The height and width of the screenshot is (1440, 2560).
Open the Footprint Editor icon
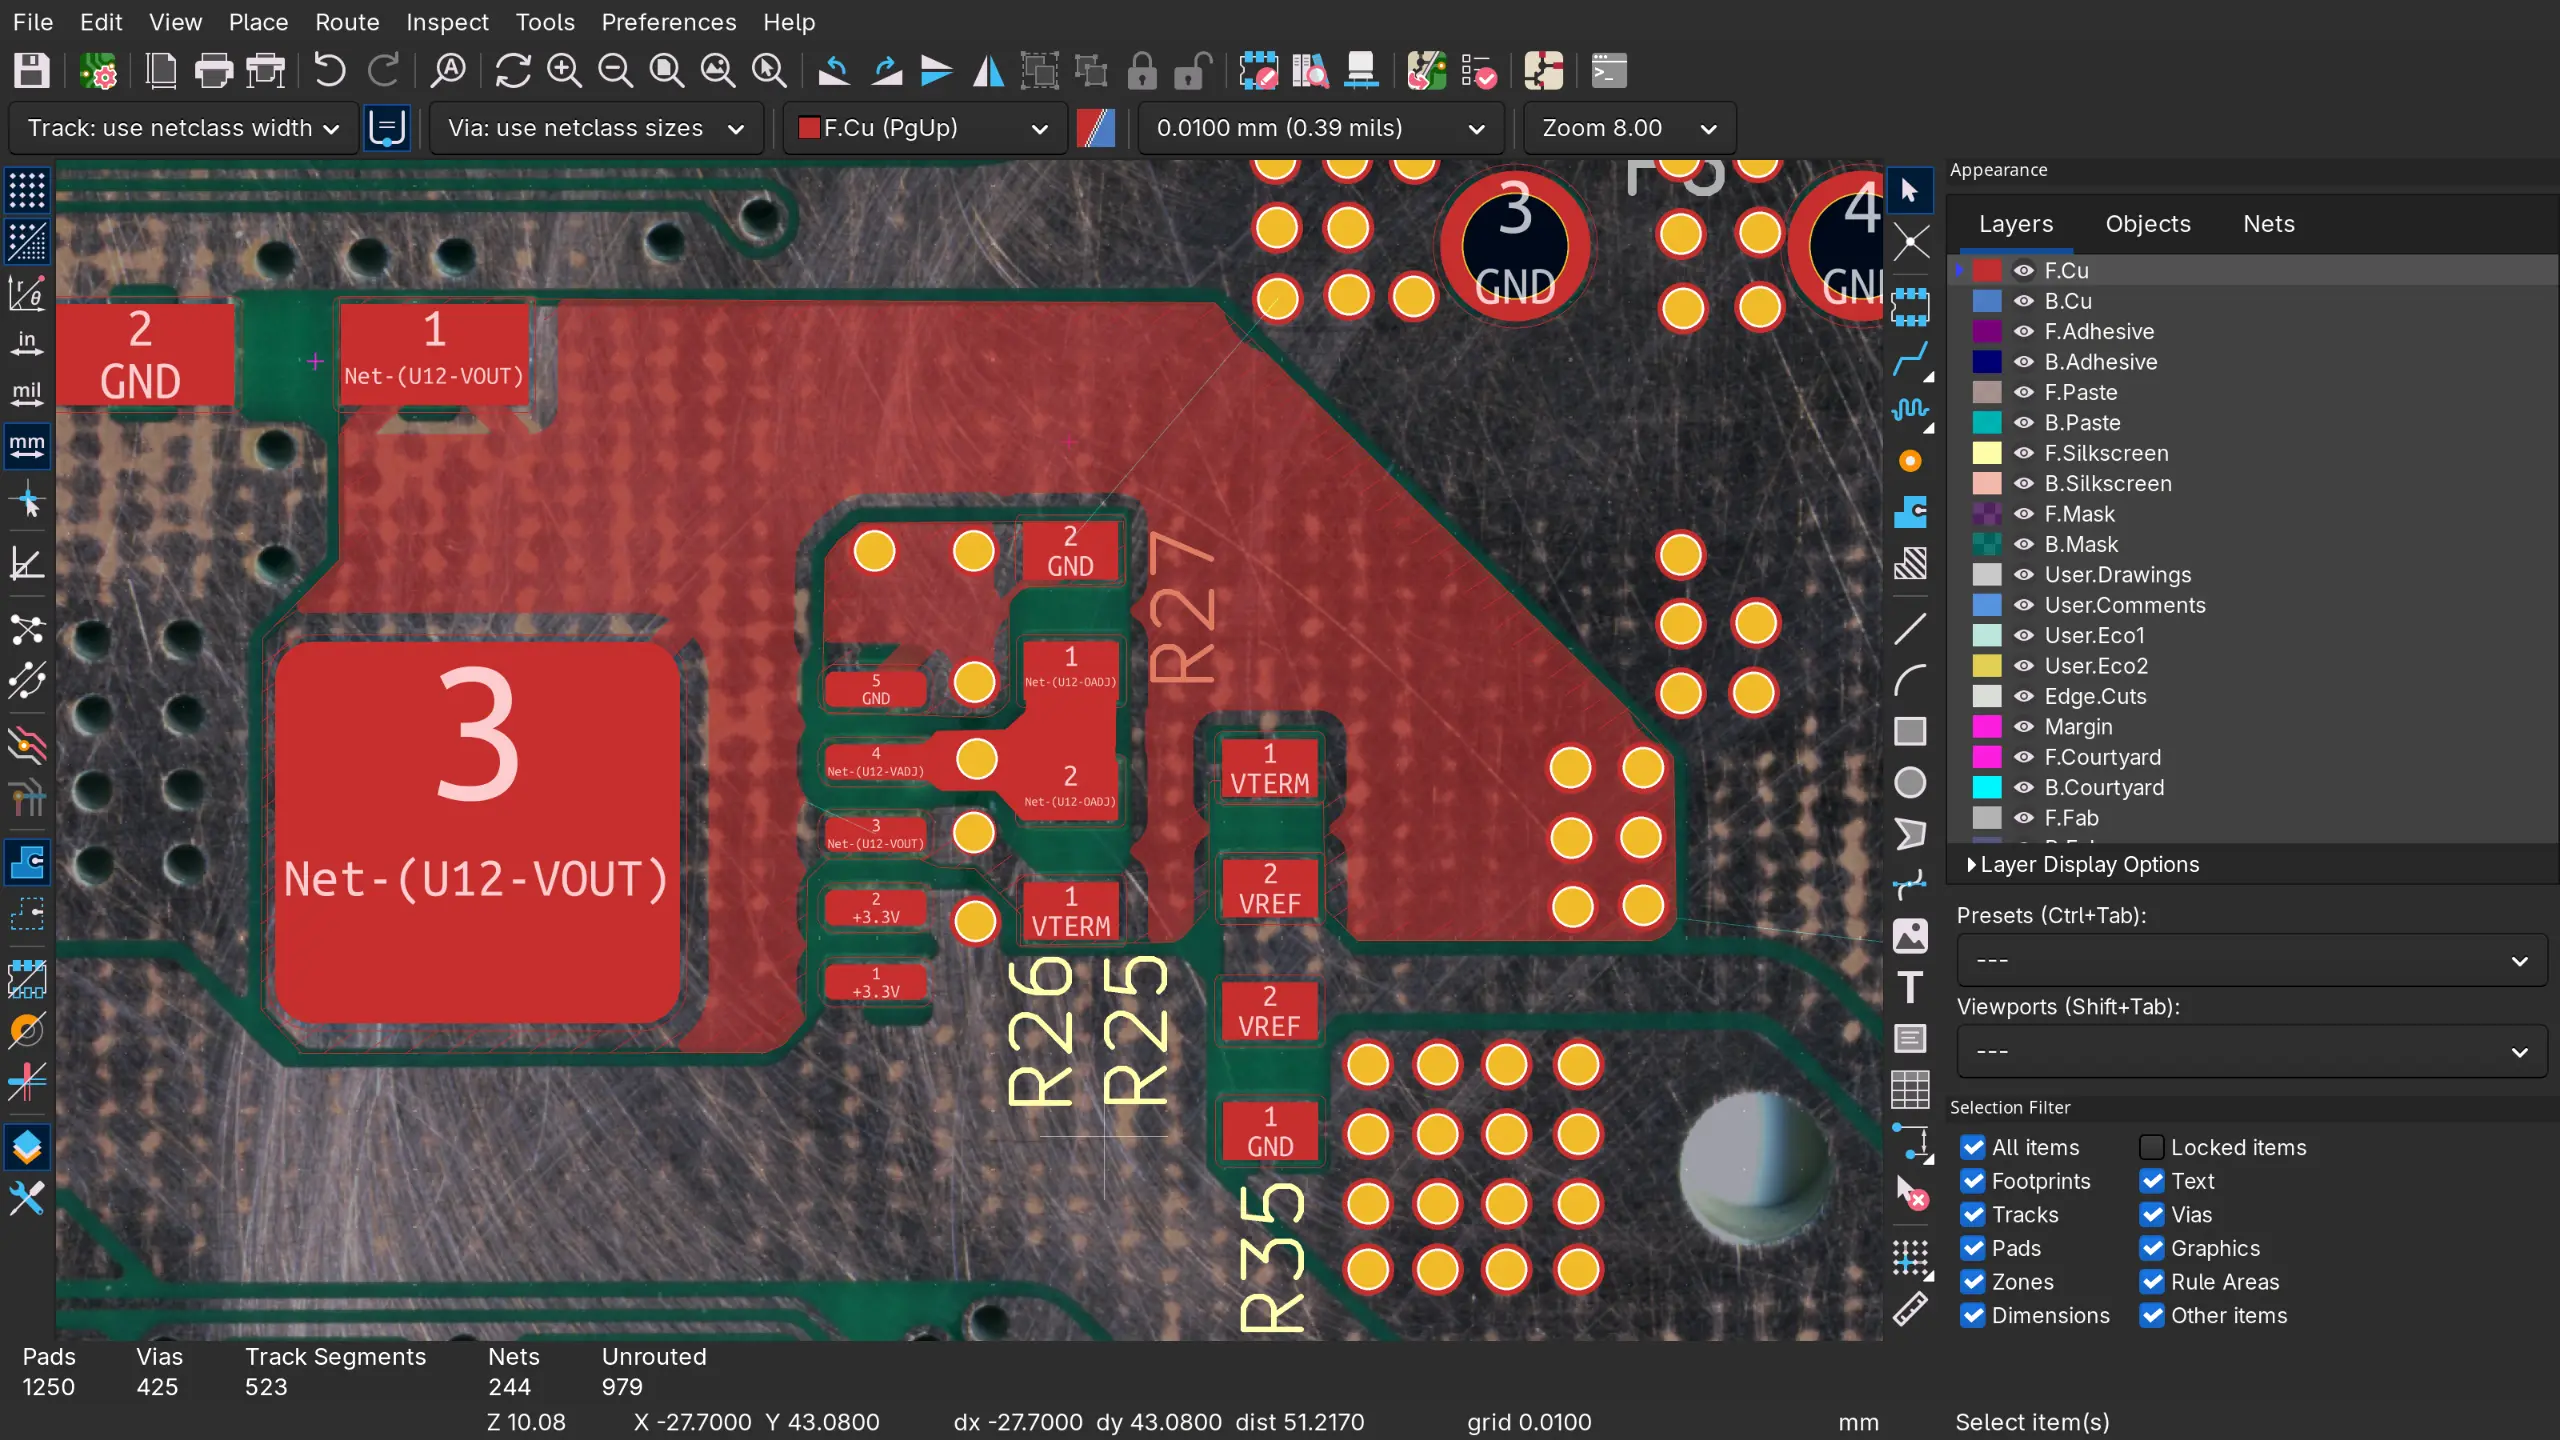tap(1258, 71)
